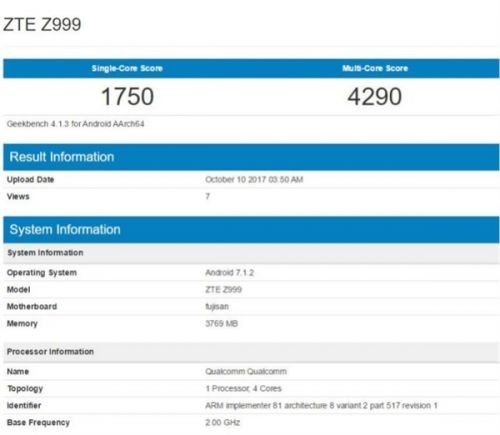Click the gray System Information subheader row
This screenshot has width=500, height=435.
(x=251, y=253)
